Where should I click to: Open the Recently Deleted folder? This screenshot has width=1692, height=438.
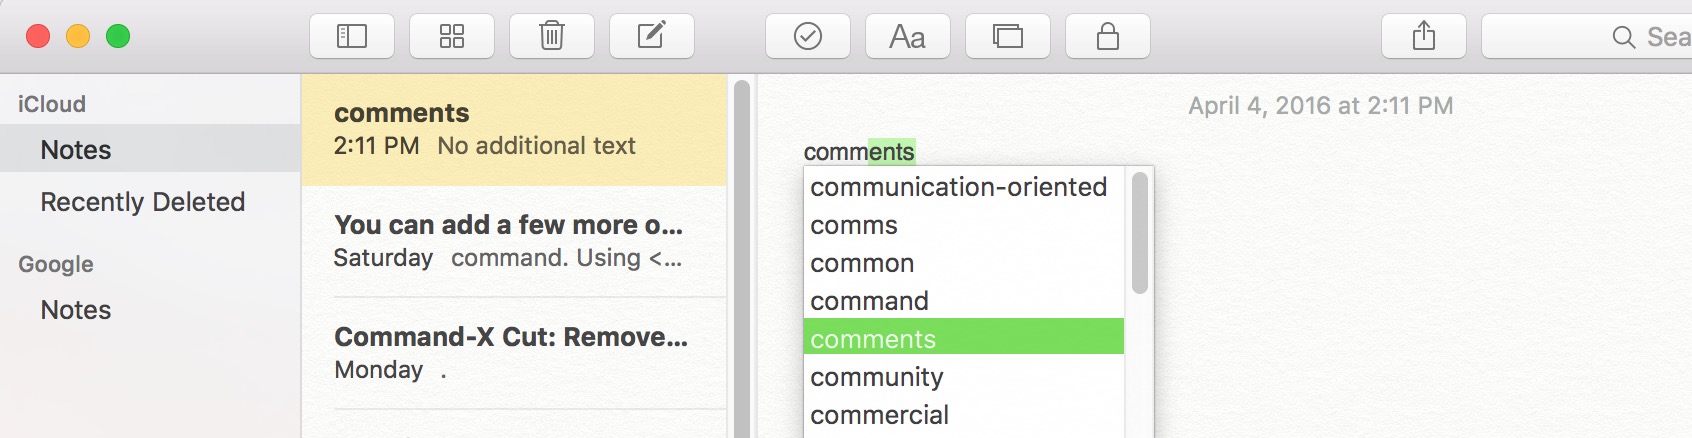point(150,202)
